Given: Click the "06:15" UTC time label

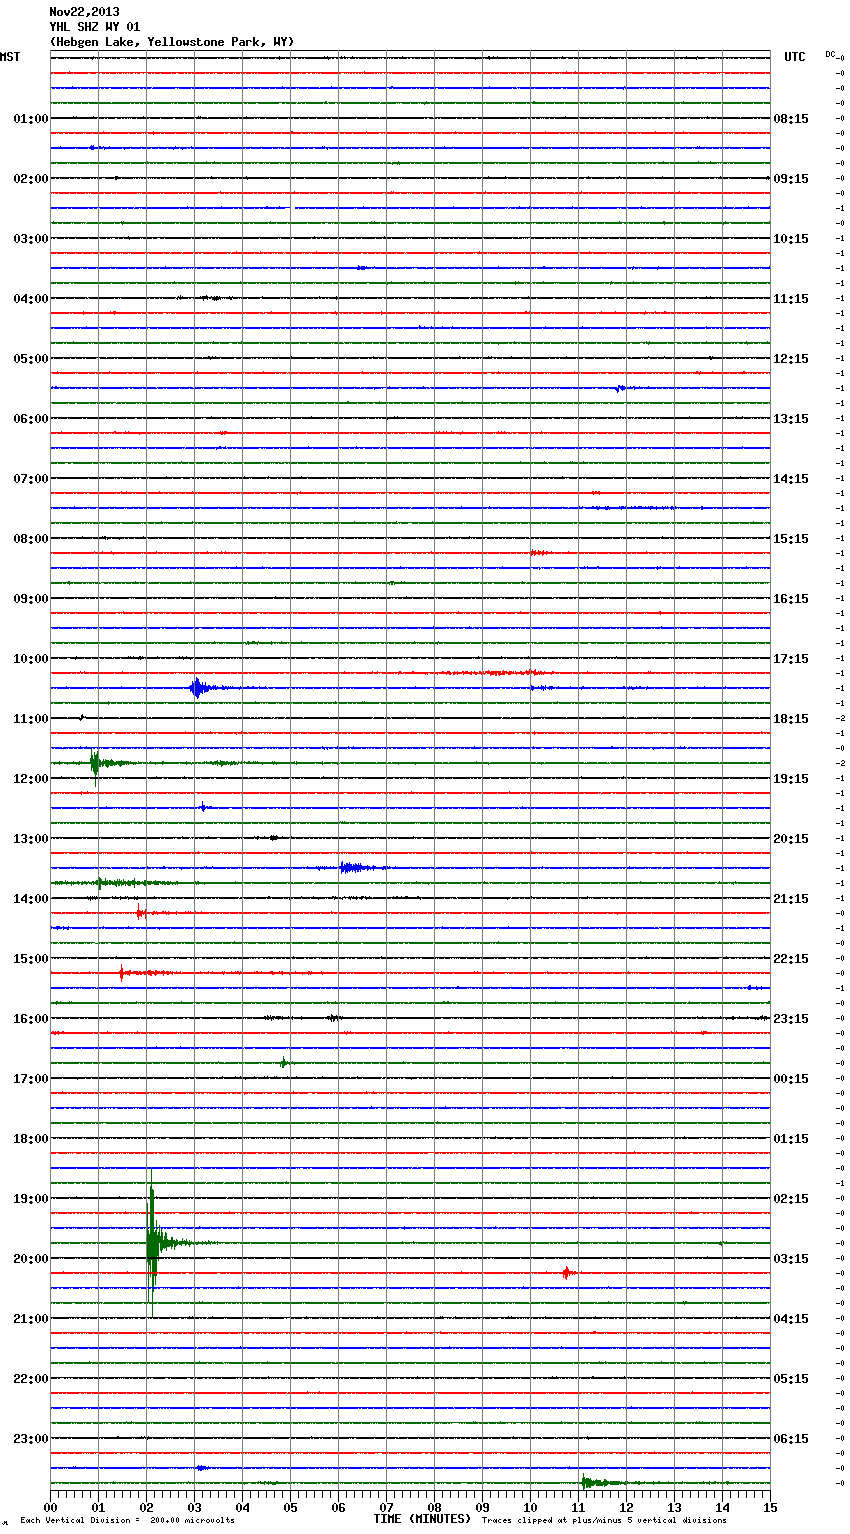Looking at the screenshot, I should click(791, 1438).
